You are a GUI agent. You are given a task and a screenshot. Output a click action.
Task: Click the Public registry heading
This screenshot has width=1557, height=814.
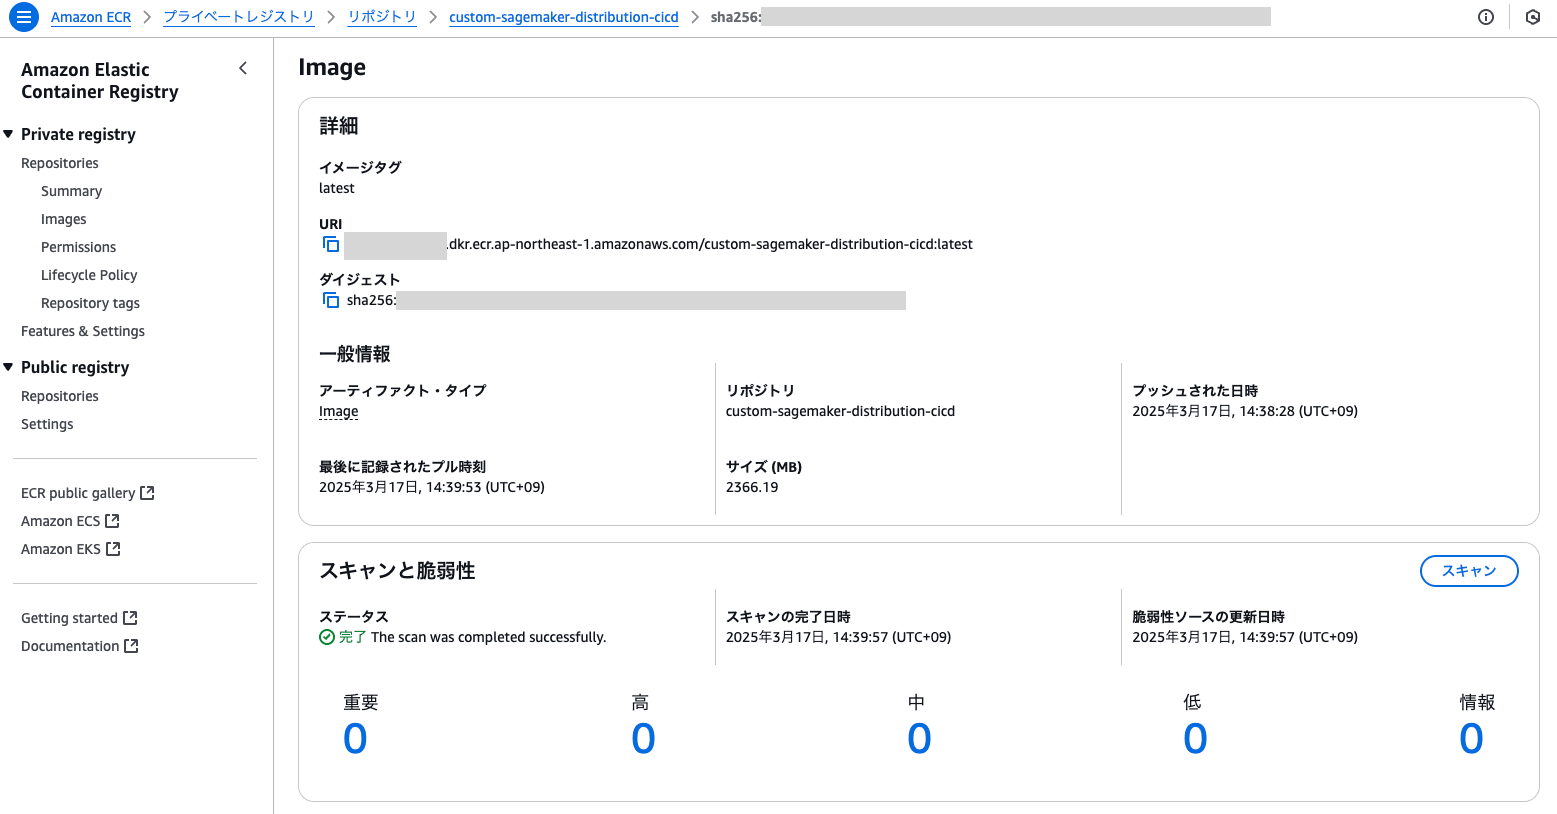tap(75, 367)
